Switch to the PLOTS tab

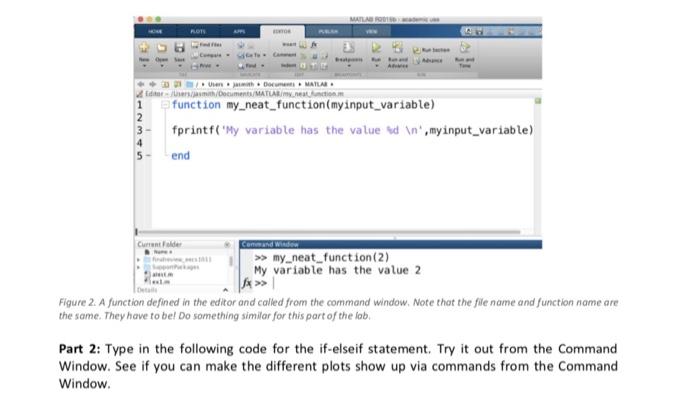point(198,32)
